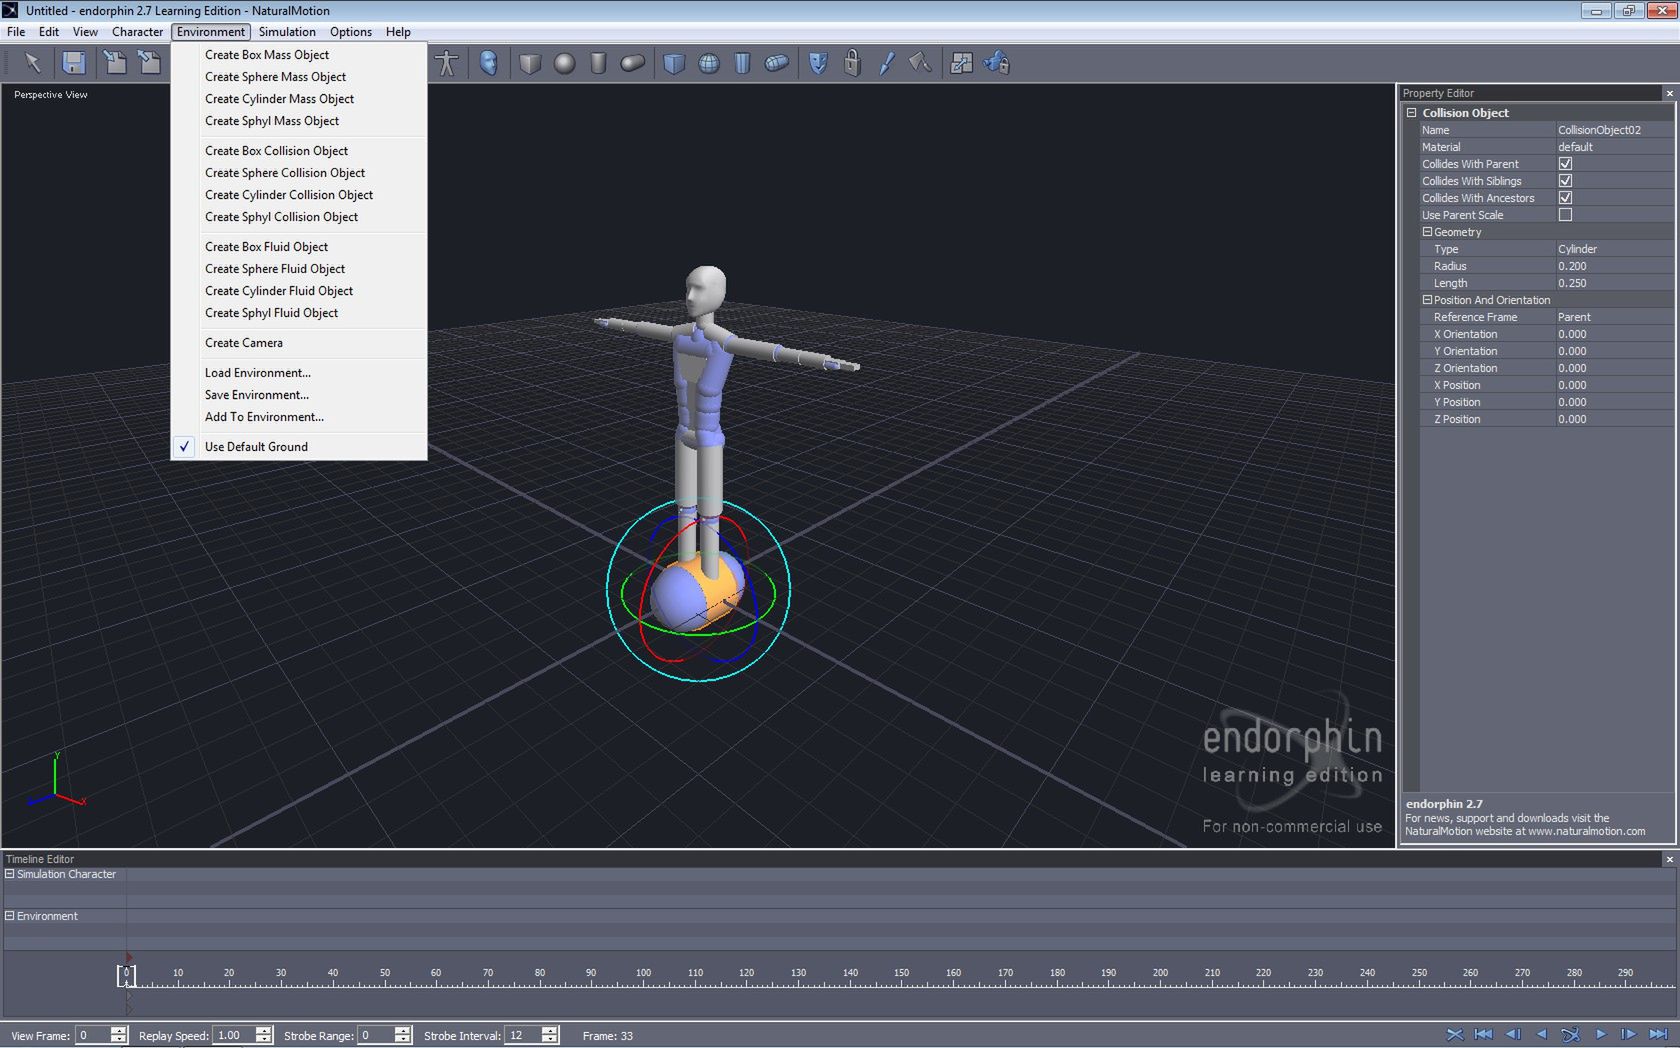1680x1048 pixels.
Task: Toggle Collides With Ancestors checkbox
Action: pos(1565,197)
